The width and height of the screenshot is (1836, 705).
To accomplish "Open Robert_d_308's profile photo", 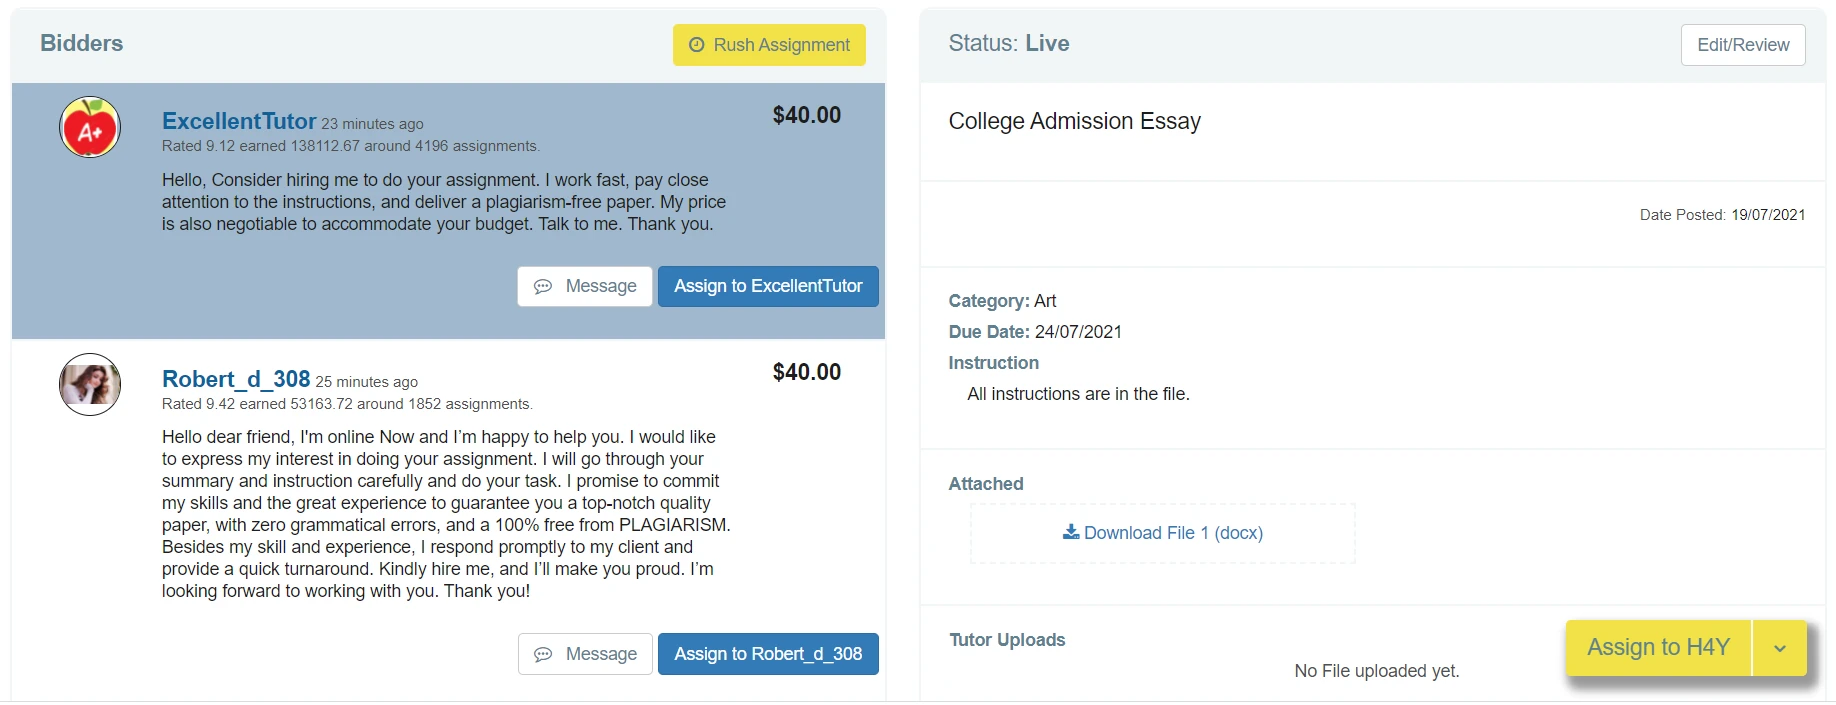I will tap(90, 384).
